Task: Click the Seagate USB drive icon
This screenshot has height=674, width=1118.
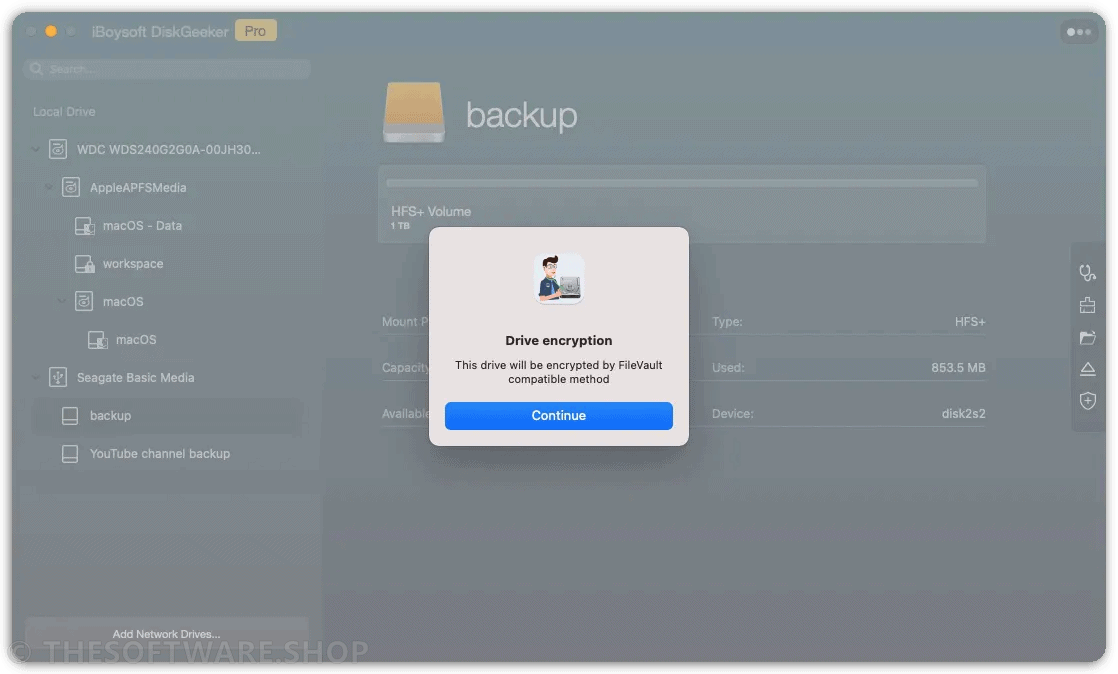Action: pos(58,377)
